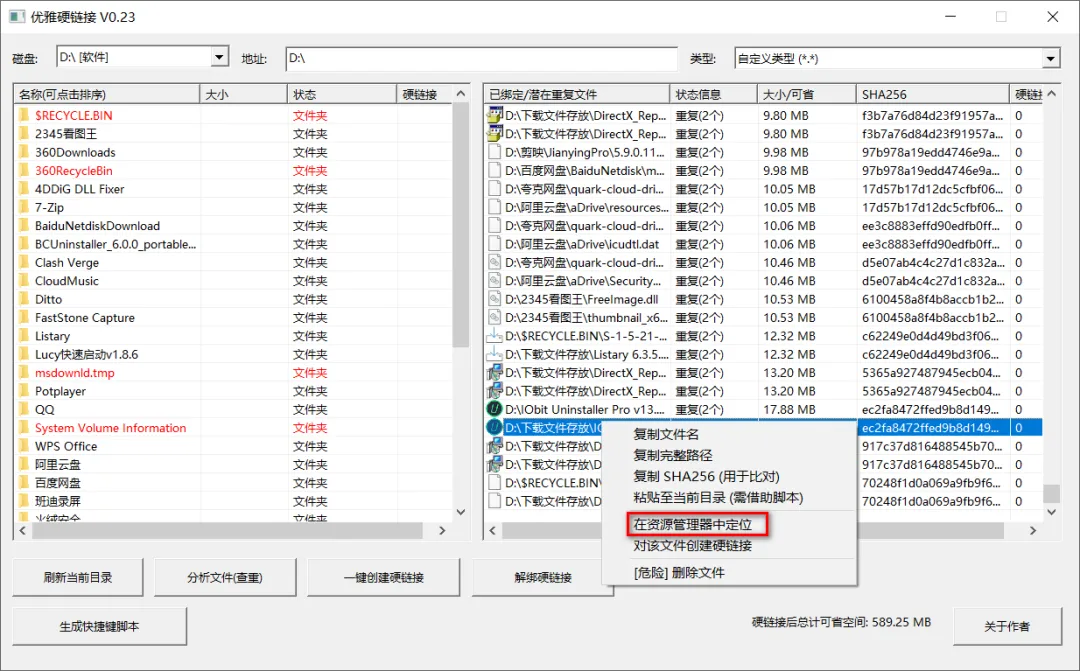1080x671 pixels.
Task: Click the 7-Zip folder icon
Action: click(x=23, y=207)
